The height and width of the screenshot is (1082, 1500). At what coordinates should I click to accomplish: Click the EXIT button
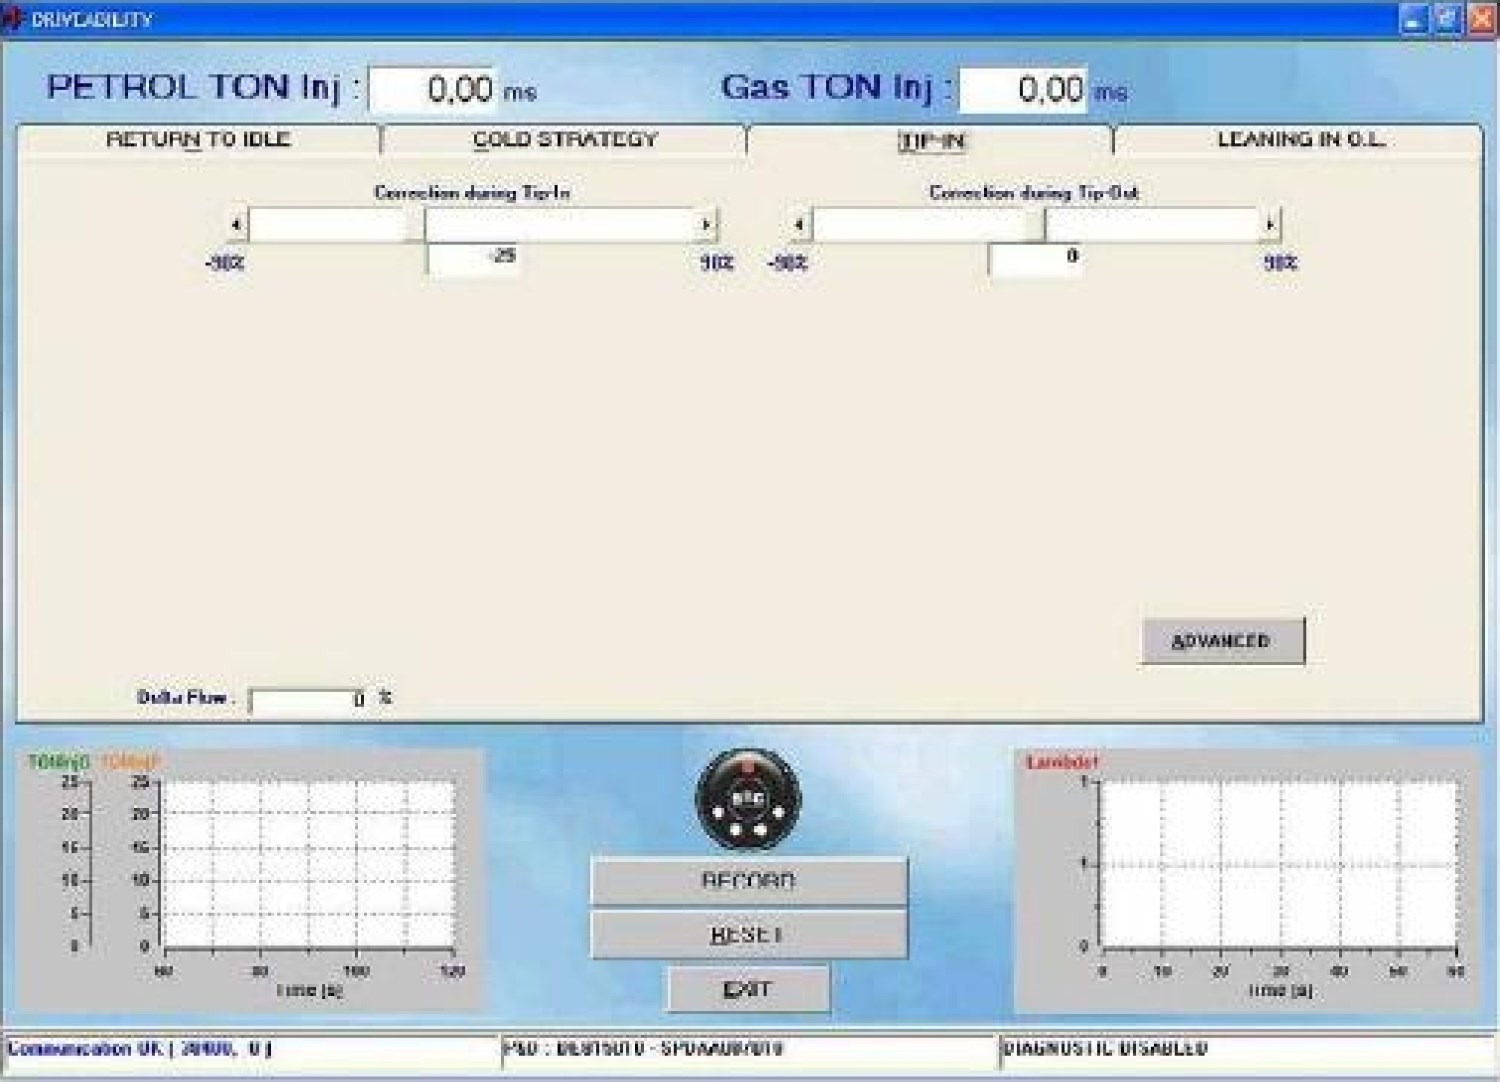(748, 989)
